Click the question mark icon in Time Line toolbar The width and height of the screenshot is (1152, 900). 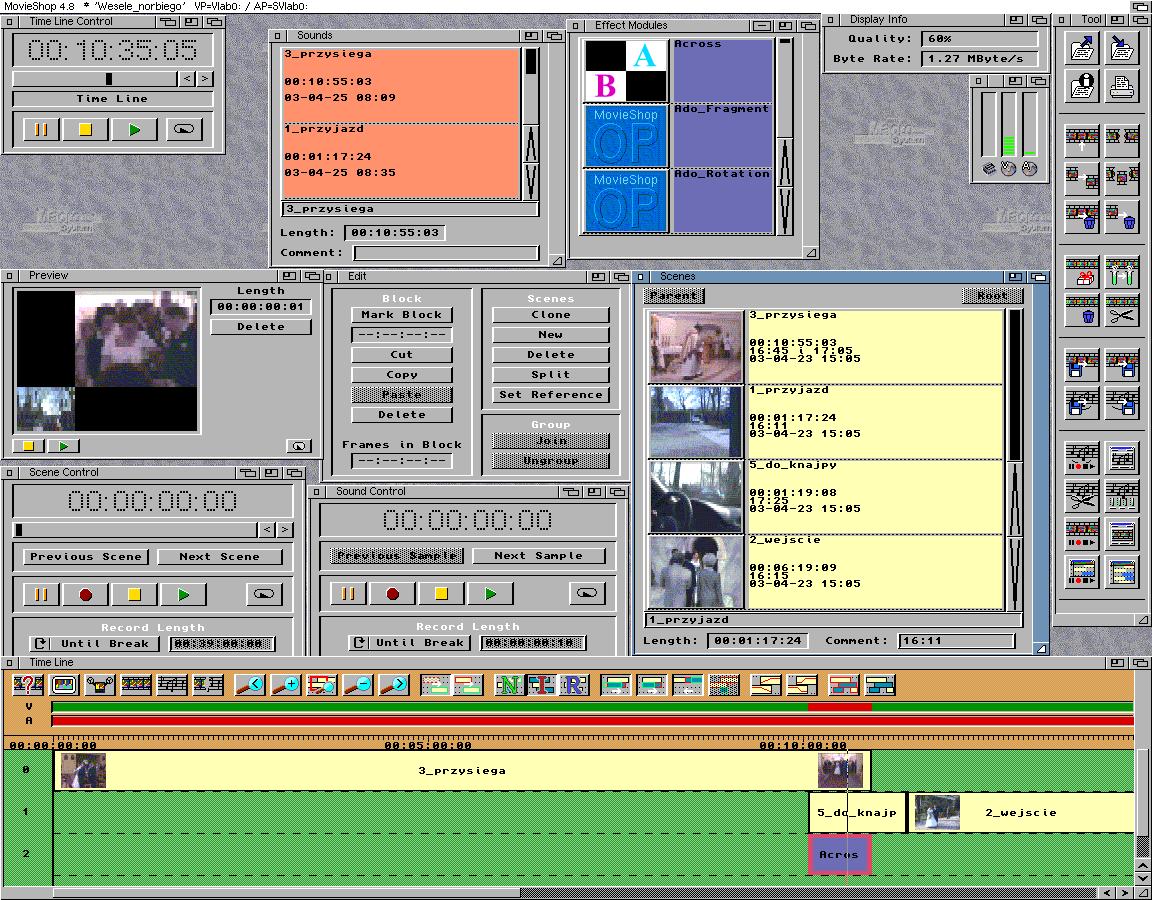[x=28, y=685]
